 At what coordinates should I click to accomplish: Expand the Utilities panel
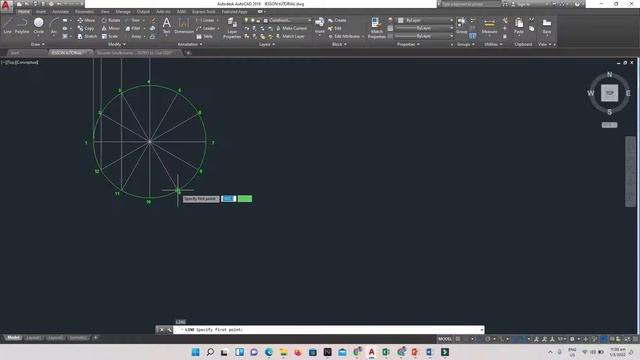click(493, 44)
